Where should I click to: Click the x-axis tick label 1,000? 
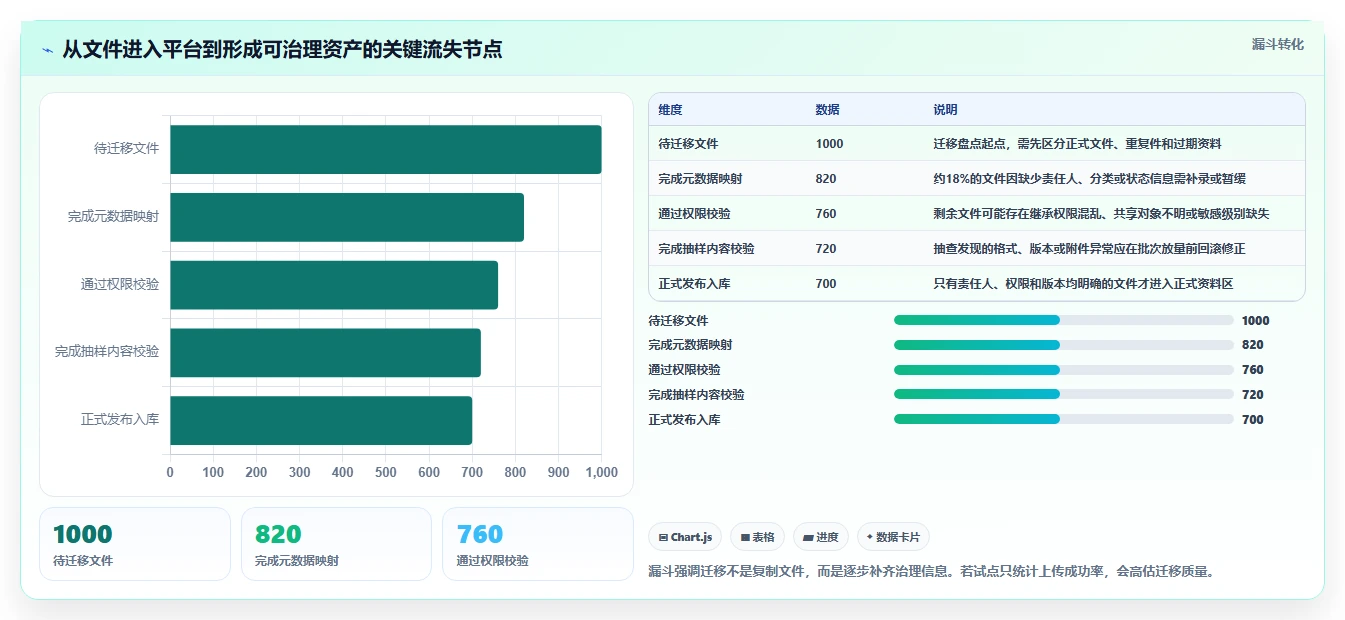pos(601,472)
